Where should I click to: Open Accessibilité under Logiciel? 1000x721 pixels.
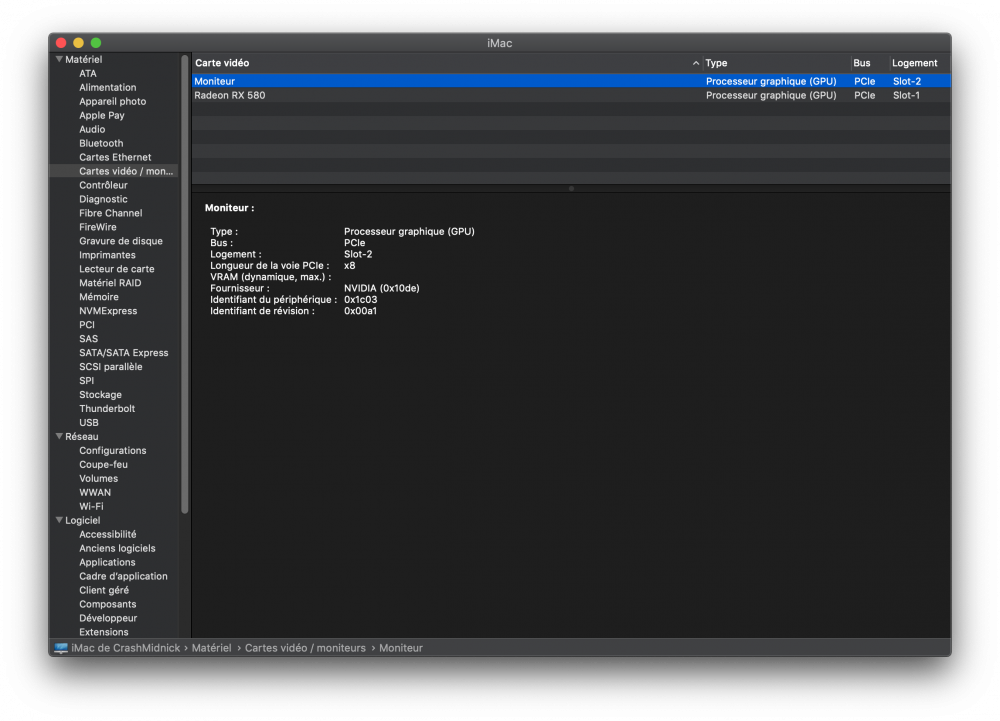click(107, 534)
